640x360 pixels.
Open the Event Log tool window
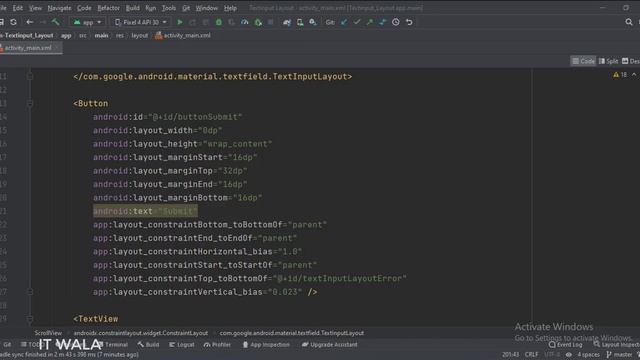[565, 344]
